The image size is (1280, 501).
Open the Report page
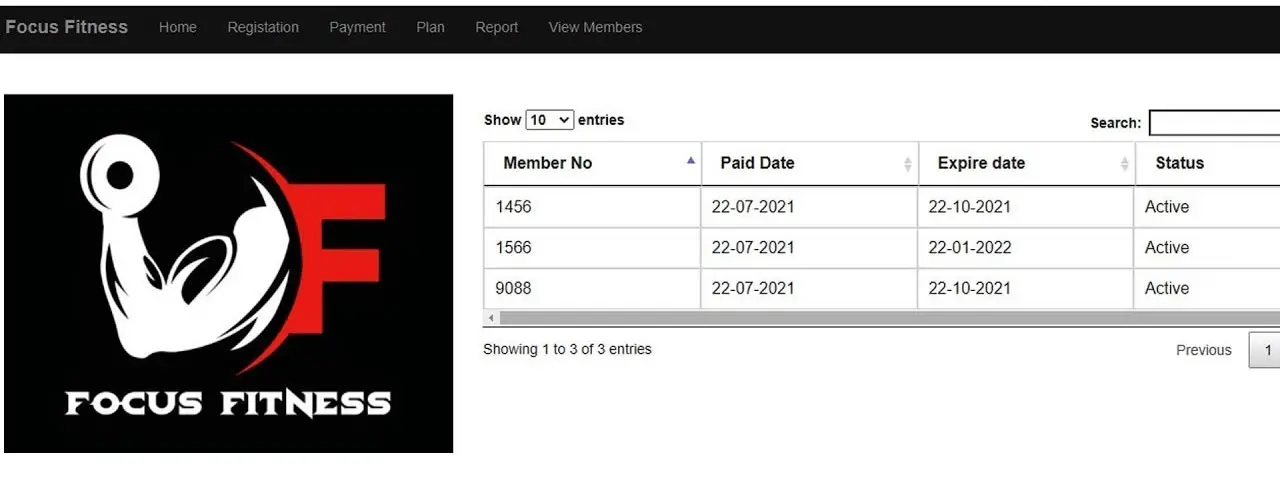tap(496, 27)
